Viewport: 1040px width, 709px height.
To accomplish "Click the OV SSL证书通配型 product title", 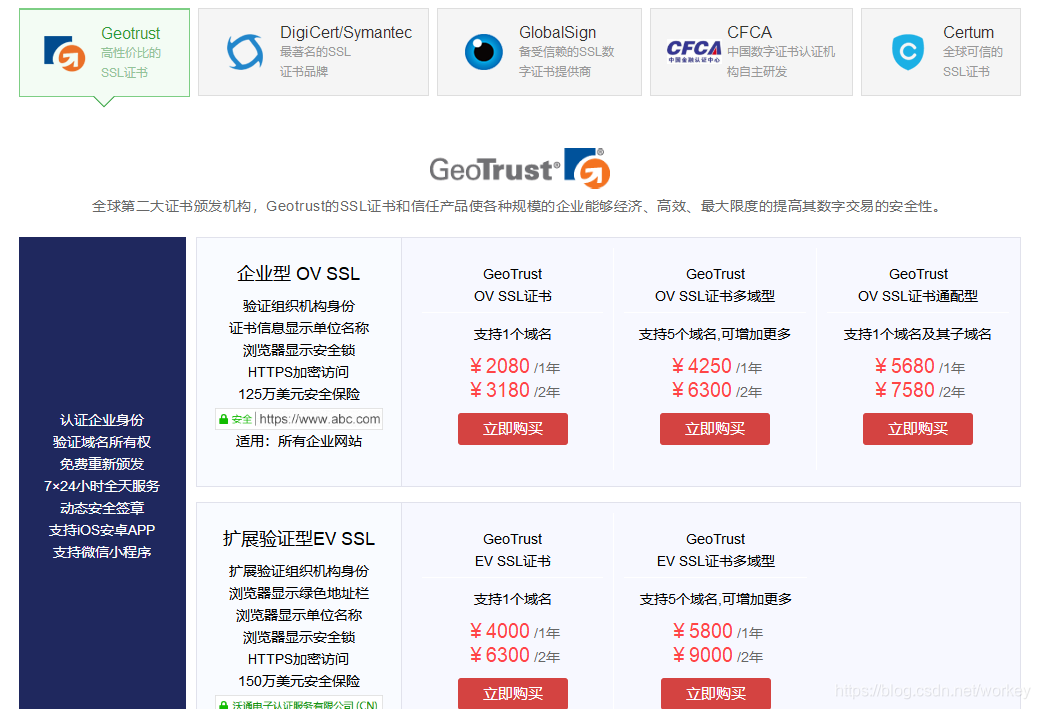I will tap(918, 285).
